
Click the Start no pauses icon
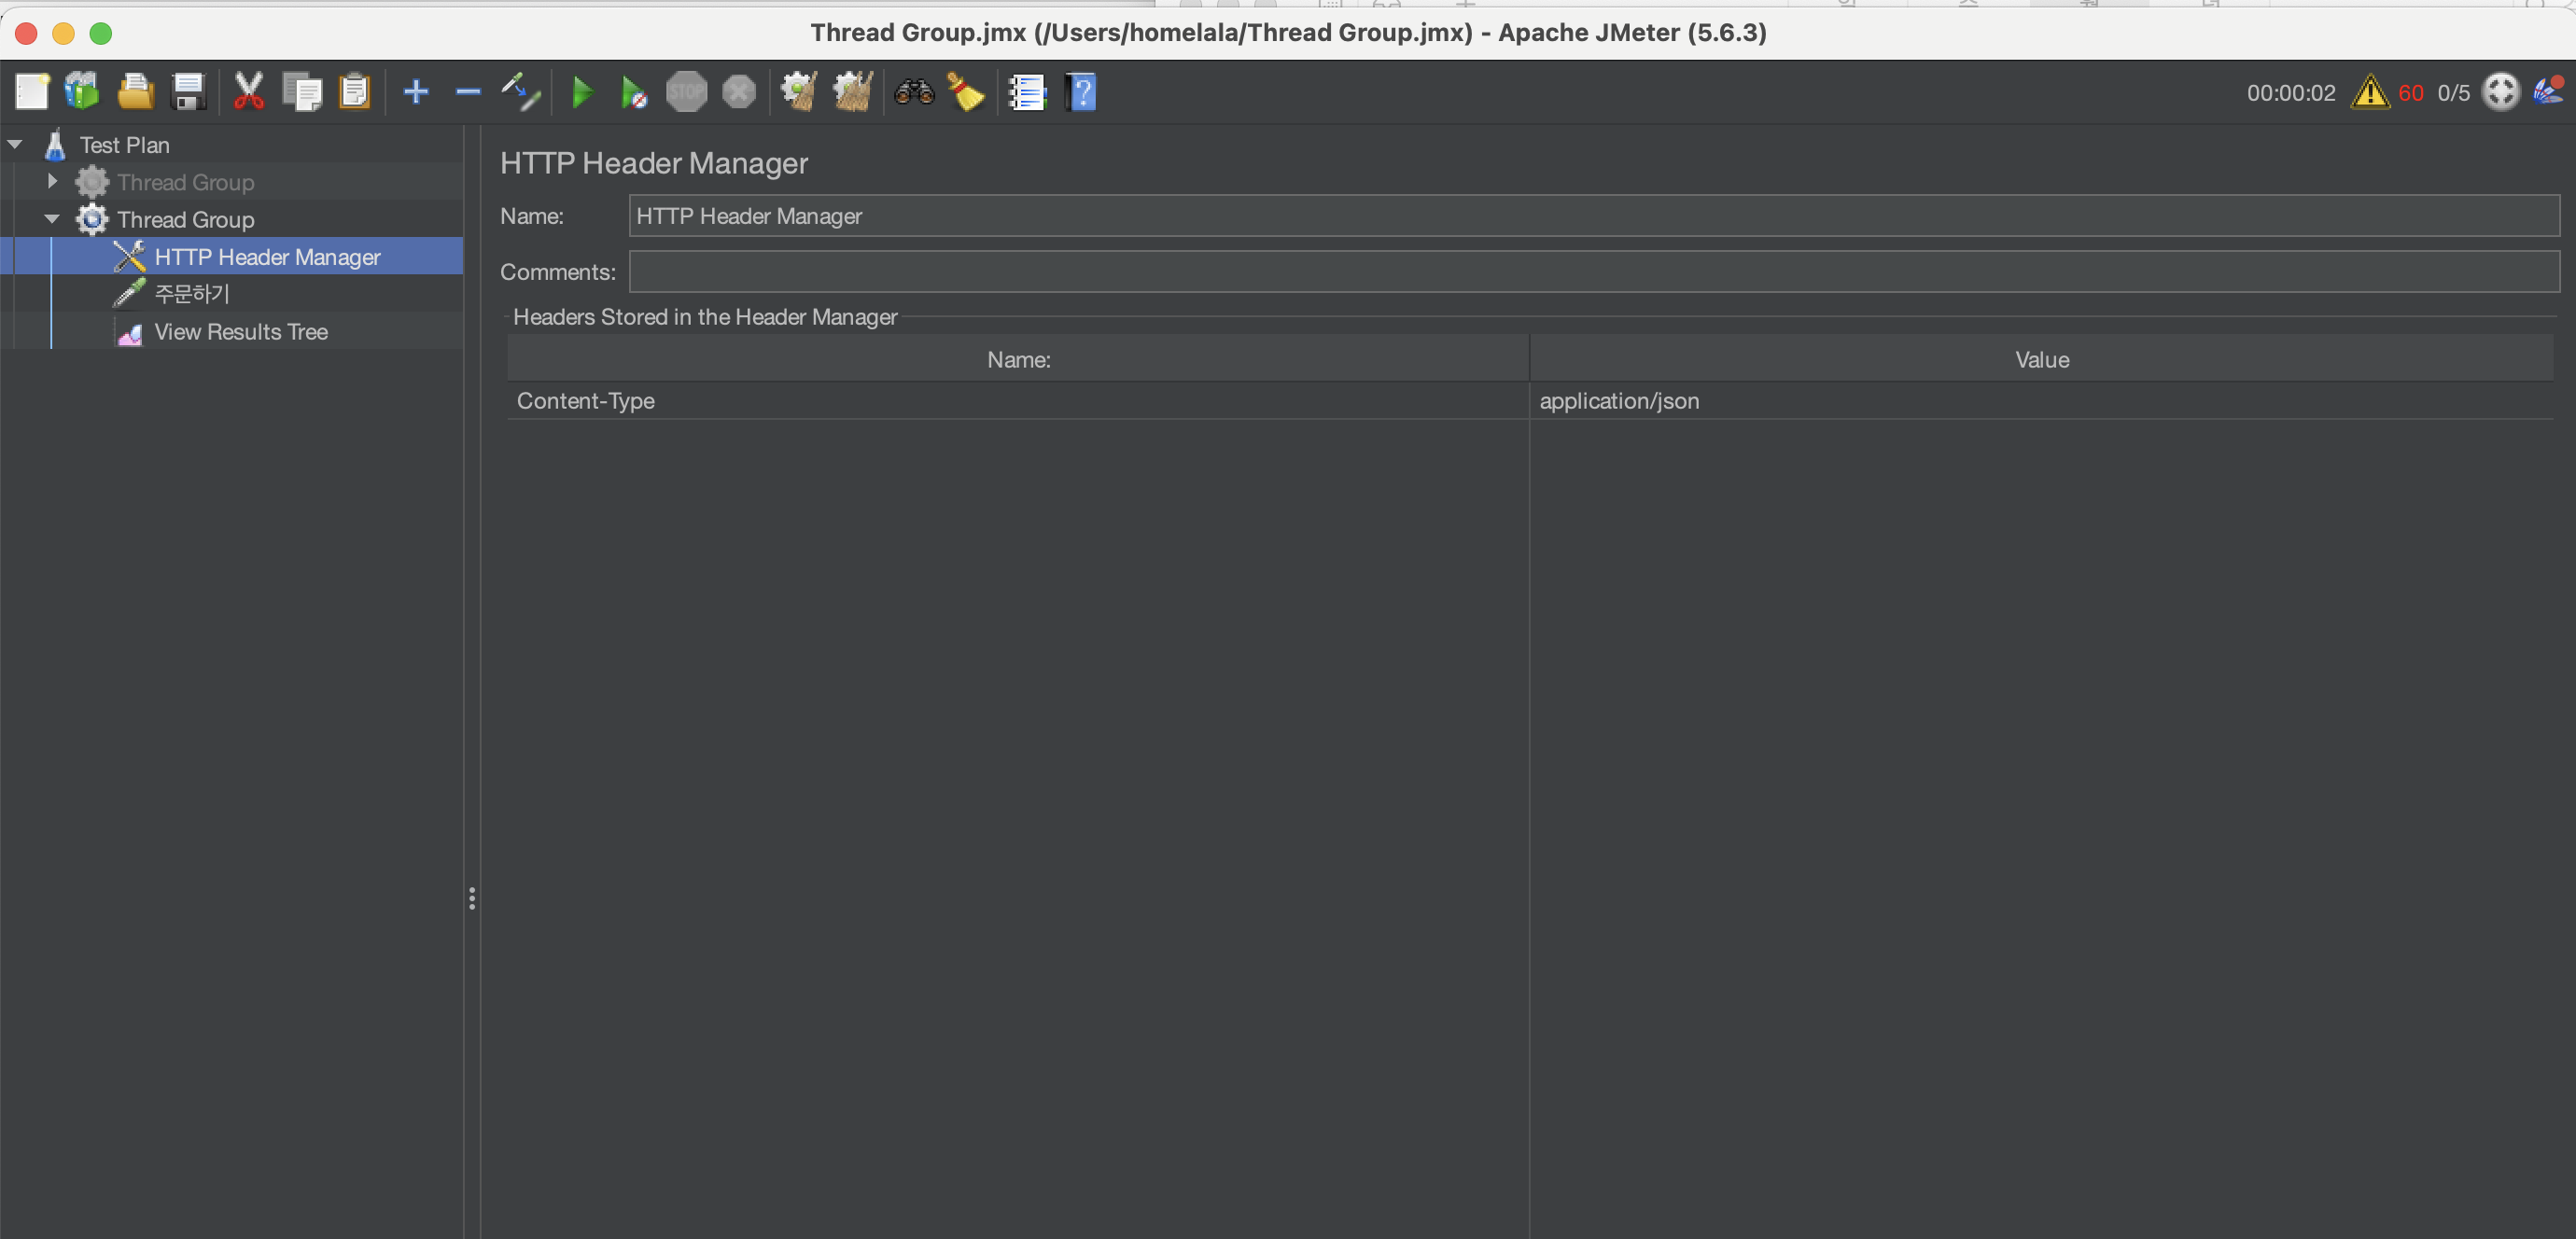click(x=634, y=93)
